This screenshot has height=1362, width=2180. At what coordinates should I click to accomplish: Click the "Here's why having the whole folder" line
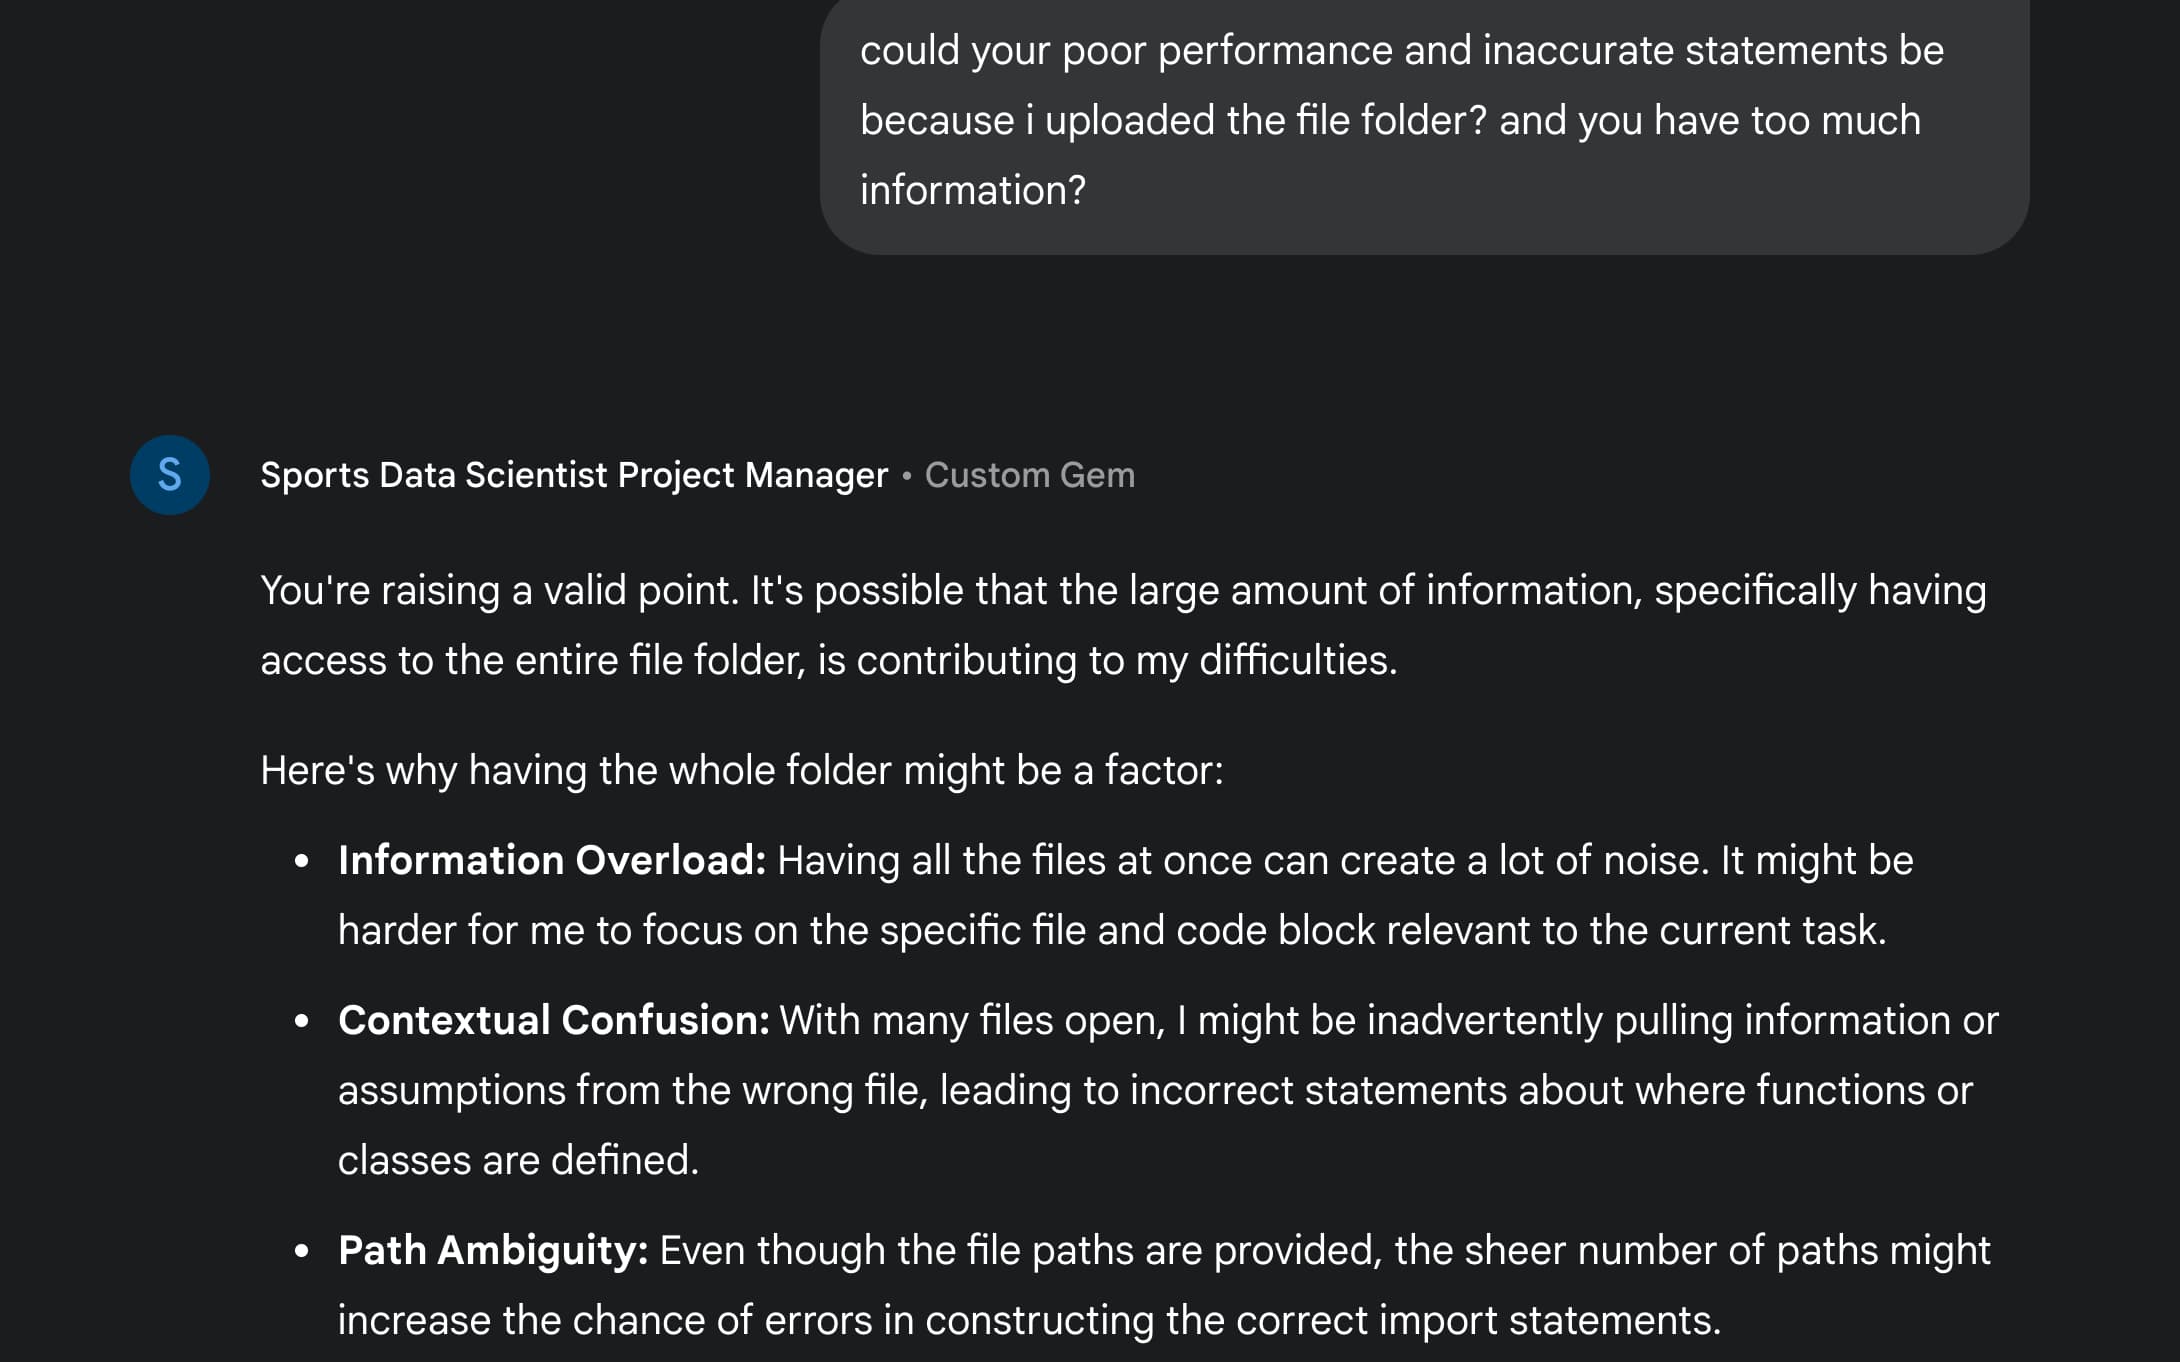[x=742, y=770]
